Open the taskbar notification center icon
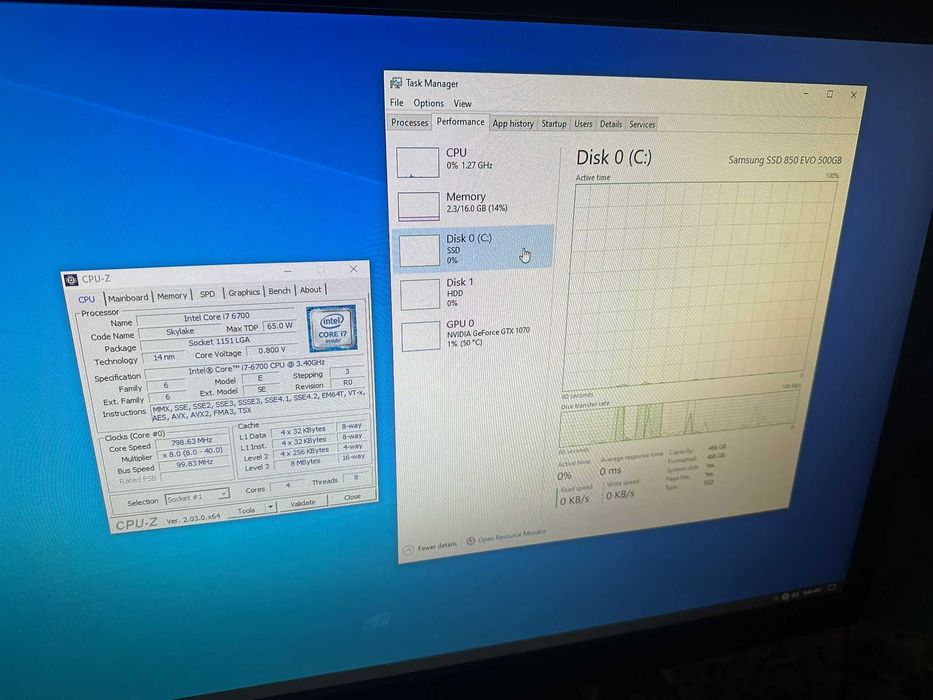933x700 pixels. 832,588
